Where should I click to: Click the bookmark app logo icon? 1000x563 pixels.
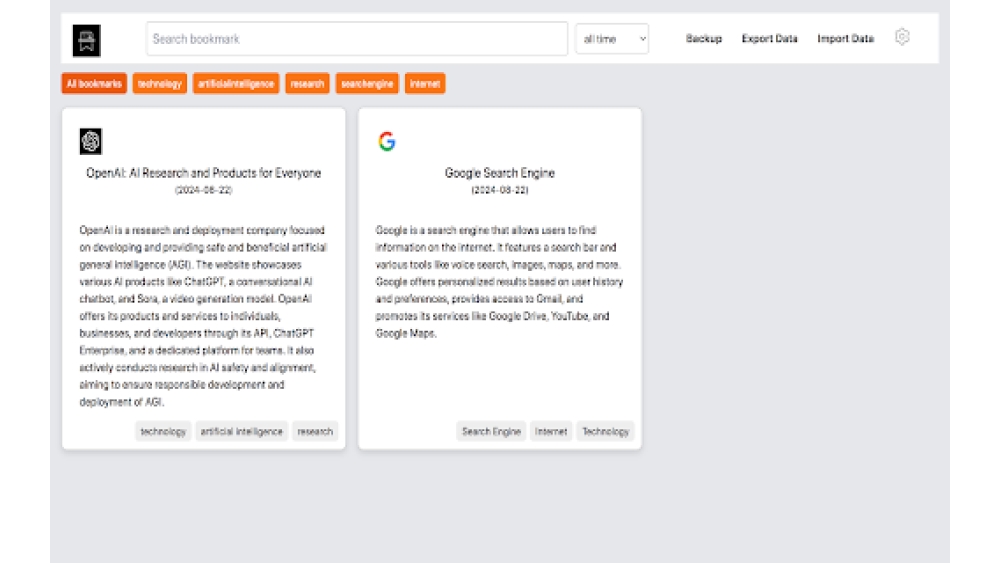click(86, 41)
